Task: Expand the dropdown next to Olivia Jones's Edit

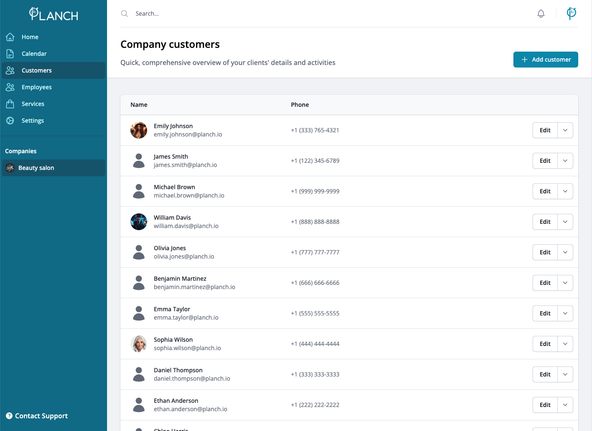Action: click(x=565, y=252)
